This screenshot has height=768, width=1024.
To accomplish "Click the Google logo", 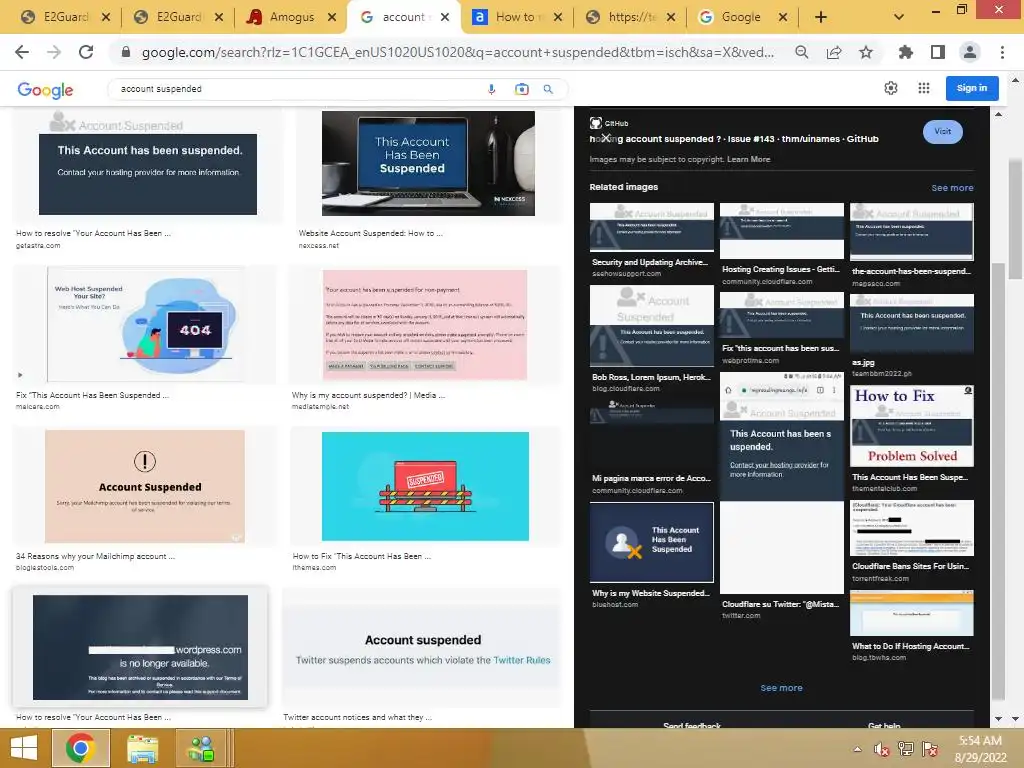I will 45,90.
